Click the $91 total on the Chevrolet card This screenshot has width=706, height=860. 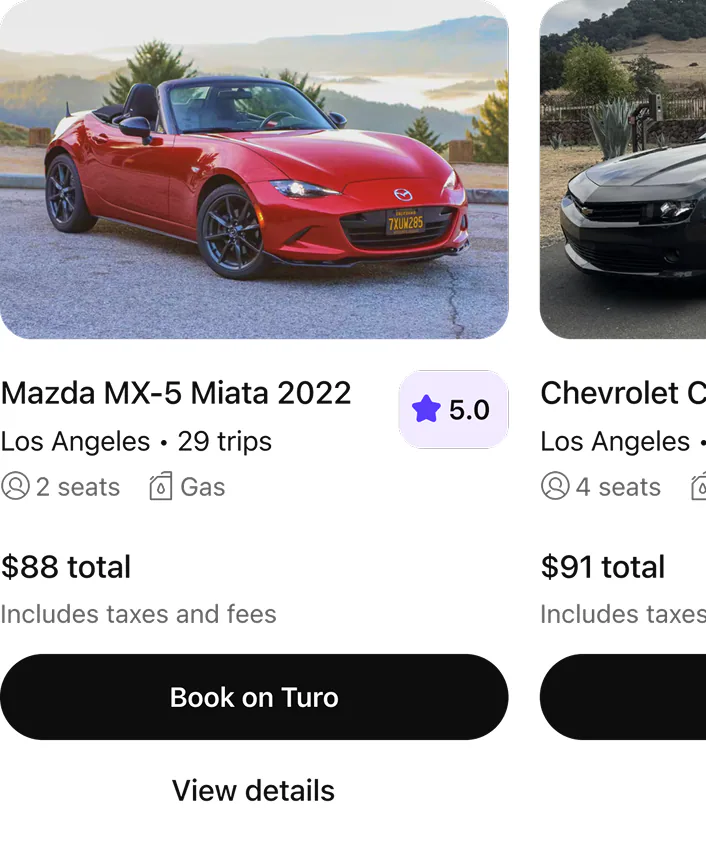tap(603, 567)
